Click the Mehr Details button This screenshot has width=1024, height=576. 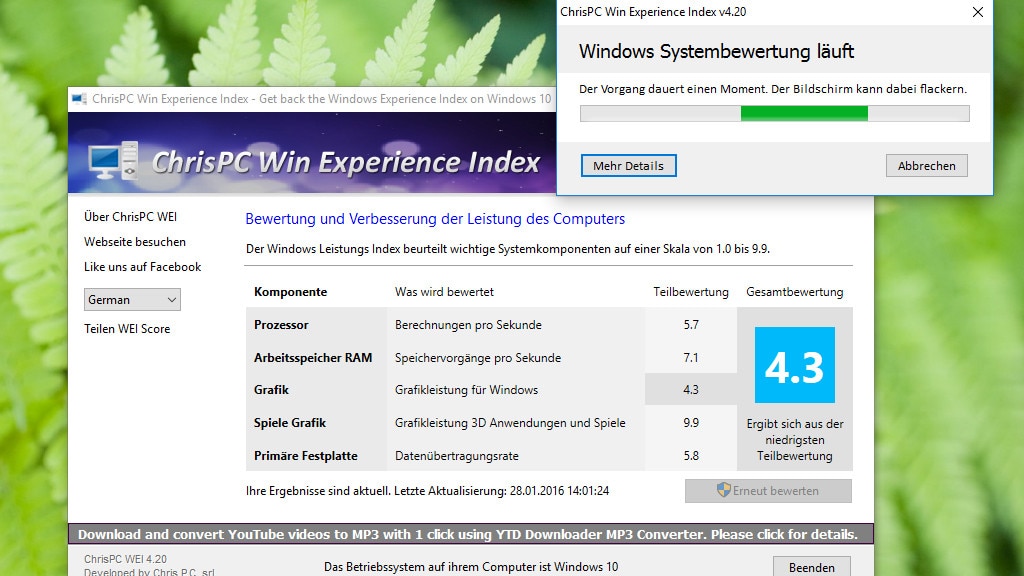tap(628, 166)
